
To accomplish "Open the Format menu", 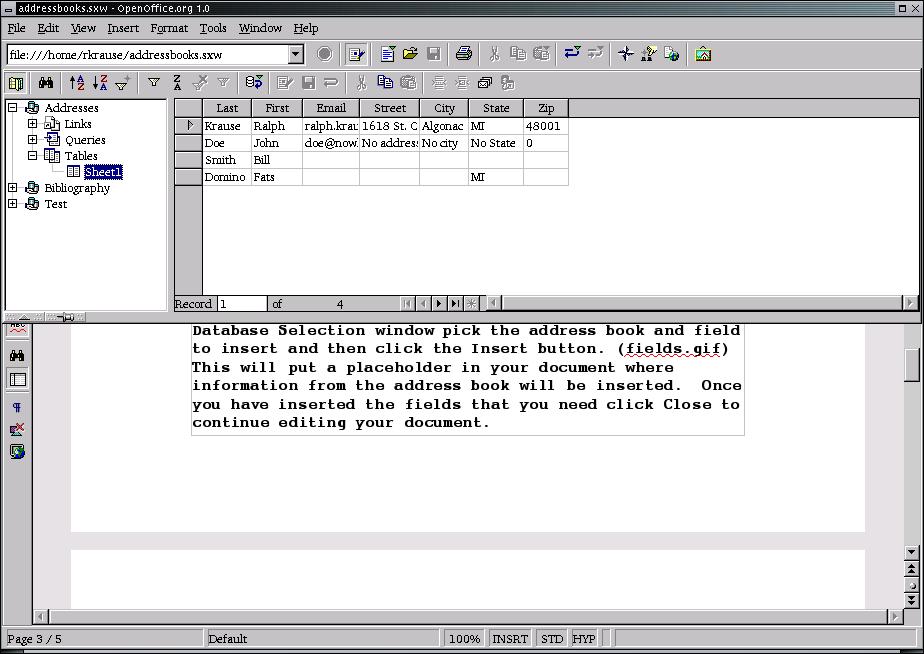I will coord(169,28).
